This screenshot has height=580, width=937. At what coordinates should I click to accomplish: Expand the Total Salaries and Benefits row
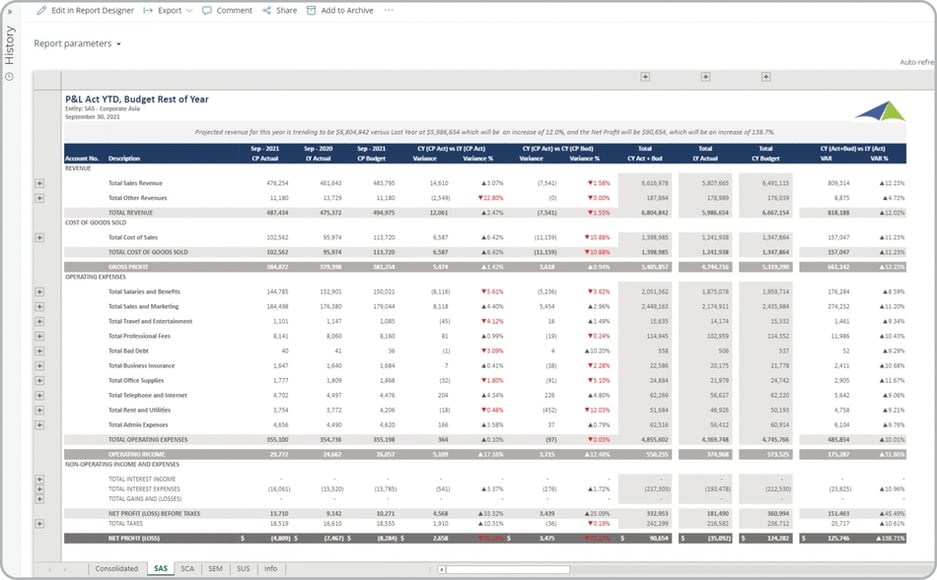(x=40, y=291)
